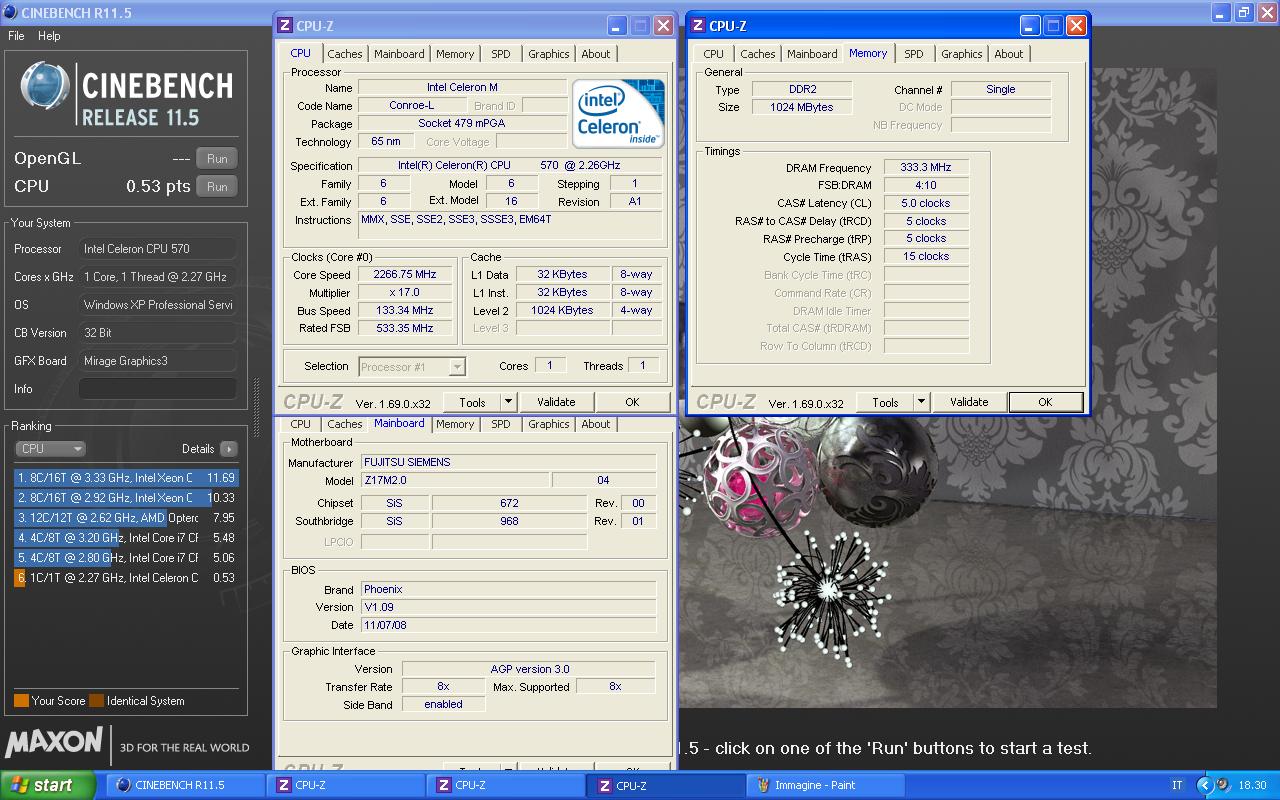This screenshot has height=800, width=1280.
Task: Open the Windows Start menu
Action: point(48,785)
